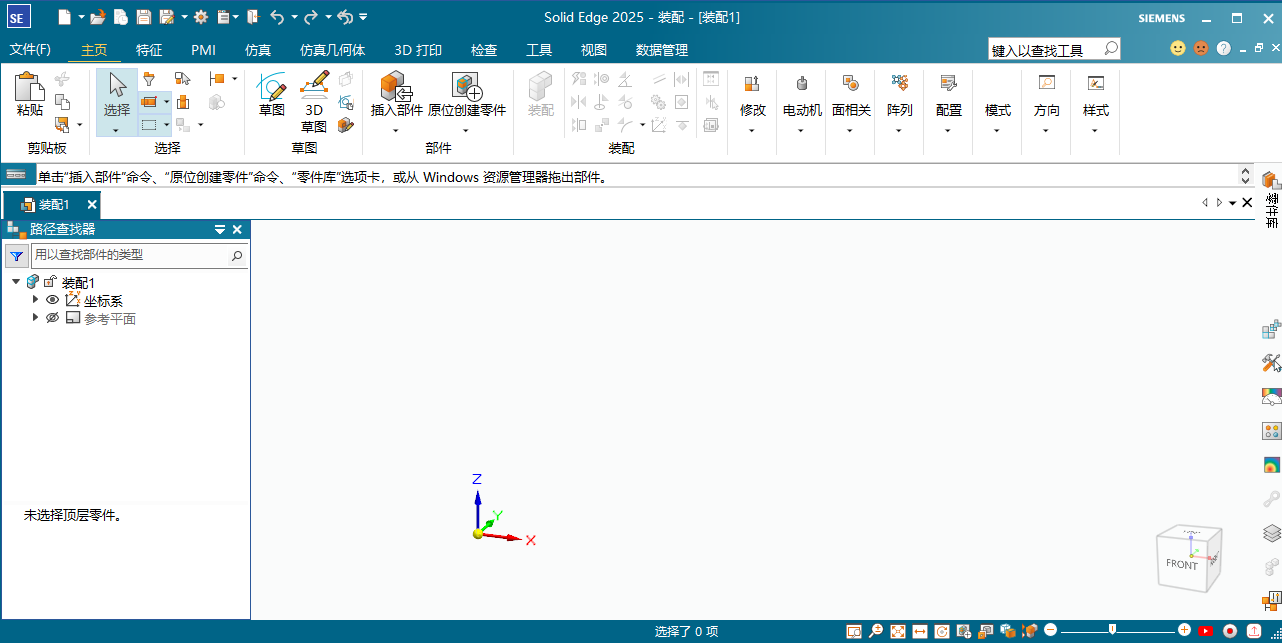
Task: Switch to the 3D 打印 ribbon tab
Action: [x=418, y=50]
